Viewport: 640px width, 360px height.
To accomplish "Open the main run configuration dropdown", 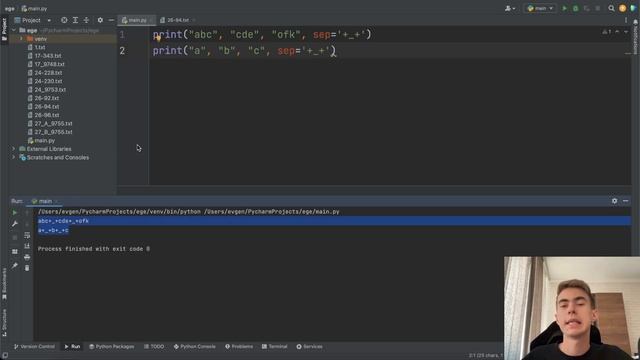I will pyautogui.click(x=540, y=8).
